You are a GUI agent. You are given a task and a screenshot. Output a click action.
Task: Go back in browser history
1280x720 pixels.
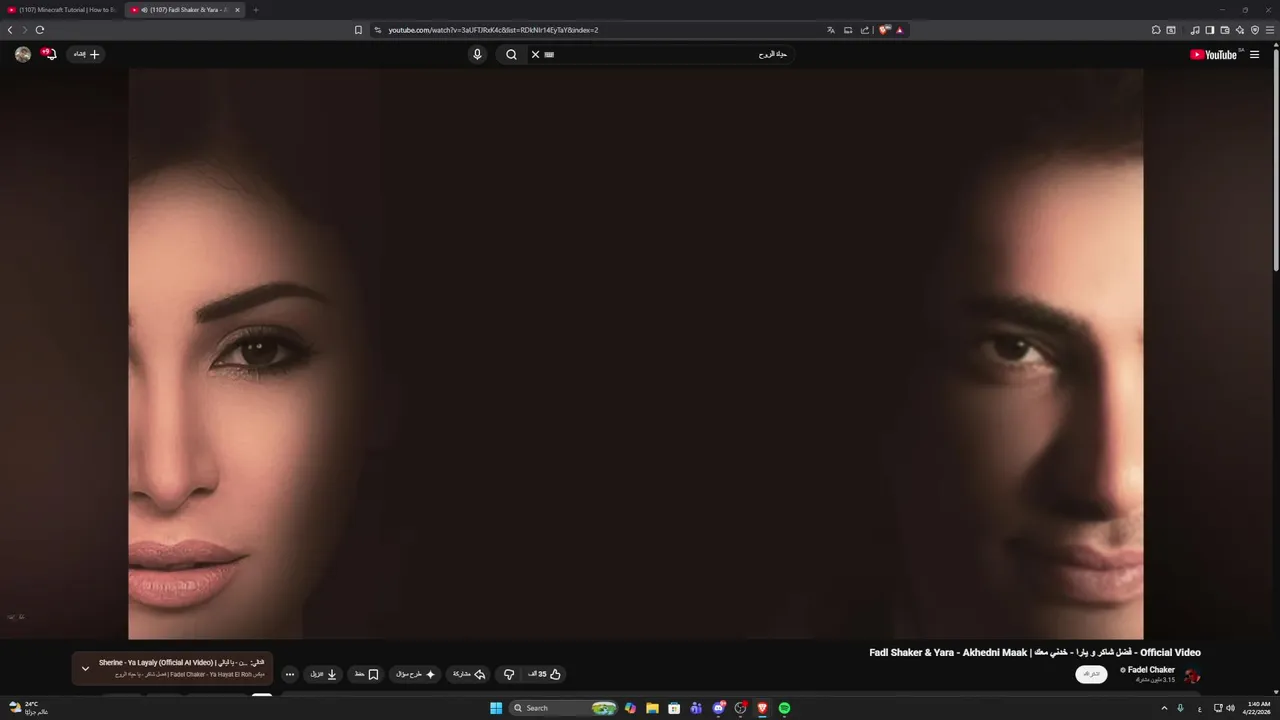[x=10, y=30]
